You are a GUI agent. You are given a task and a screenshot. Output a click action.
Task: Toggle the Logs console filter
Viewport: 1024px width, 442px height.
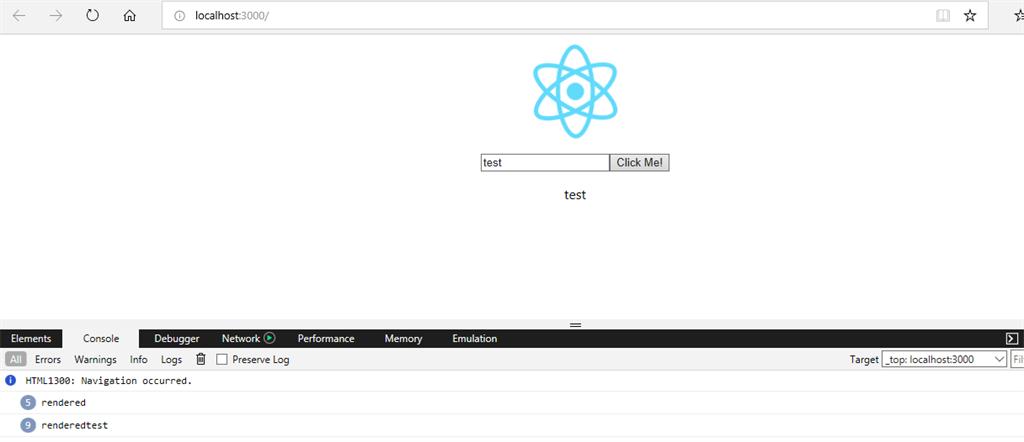coord(172,360)
